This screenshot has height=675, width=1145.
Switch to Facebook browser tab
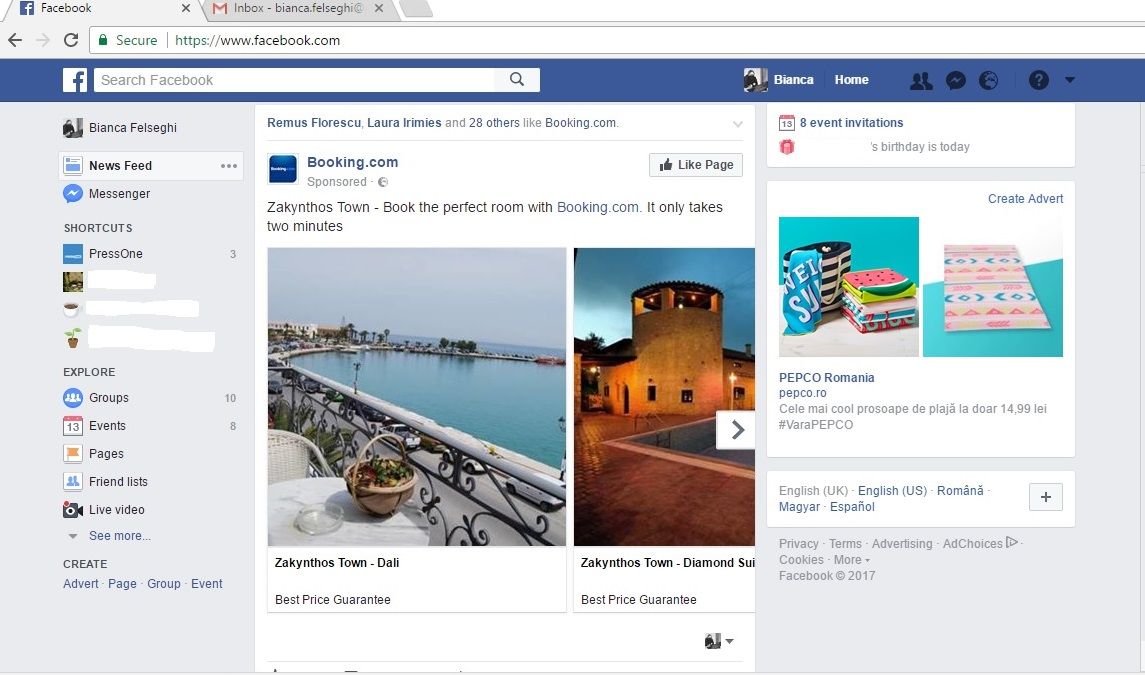102,8
